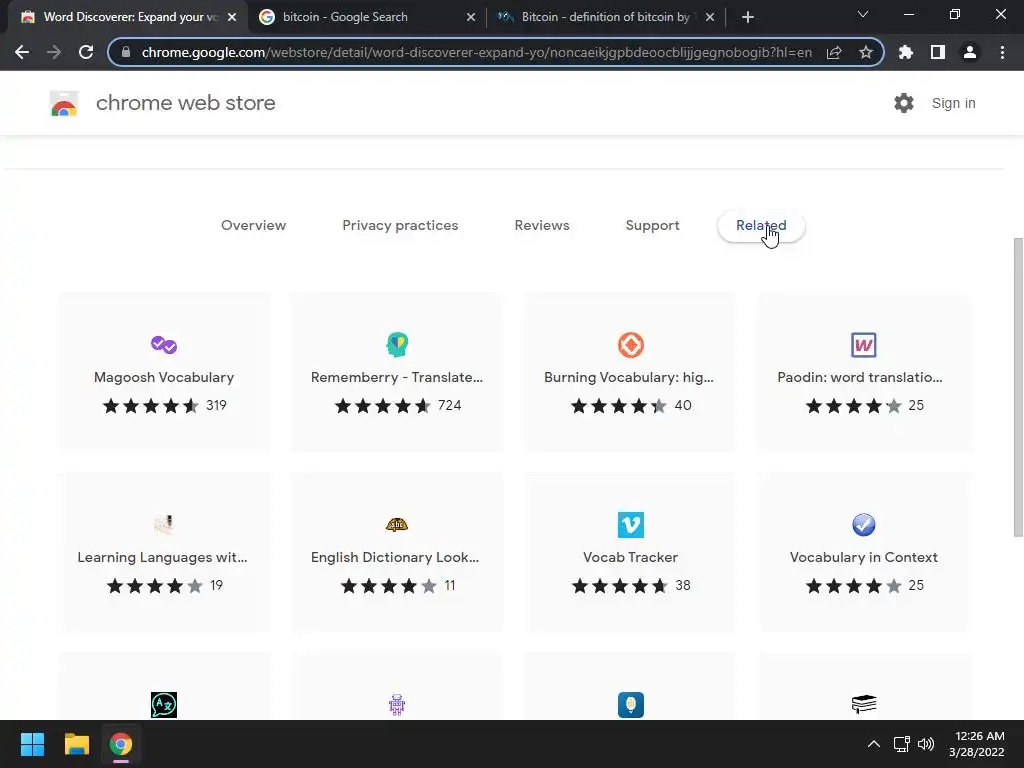The width and height of the screenshot is (1024, 768).
Task: Open the tab search dropdown arrow
Action: [863, 14]
